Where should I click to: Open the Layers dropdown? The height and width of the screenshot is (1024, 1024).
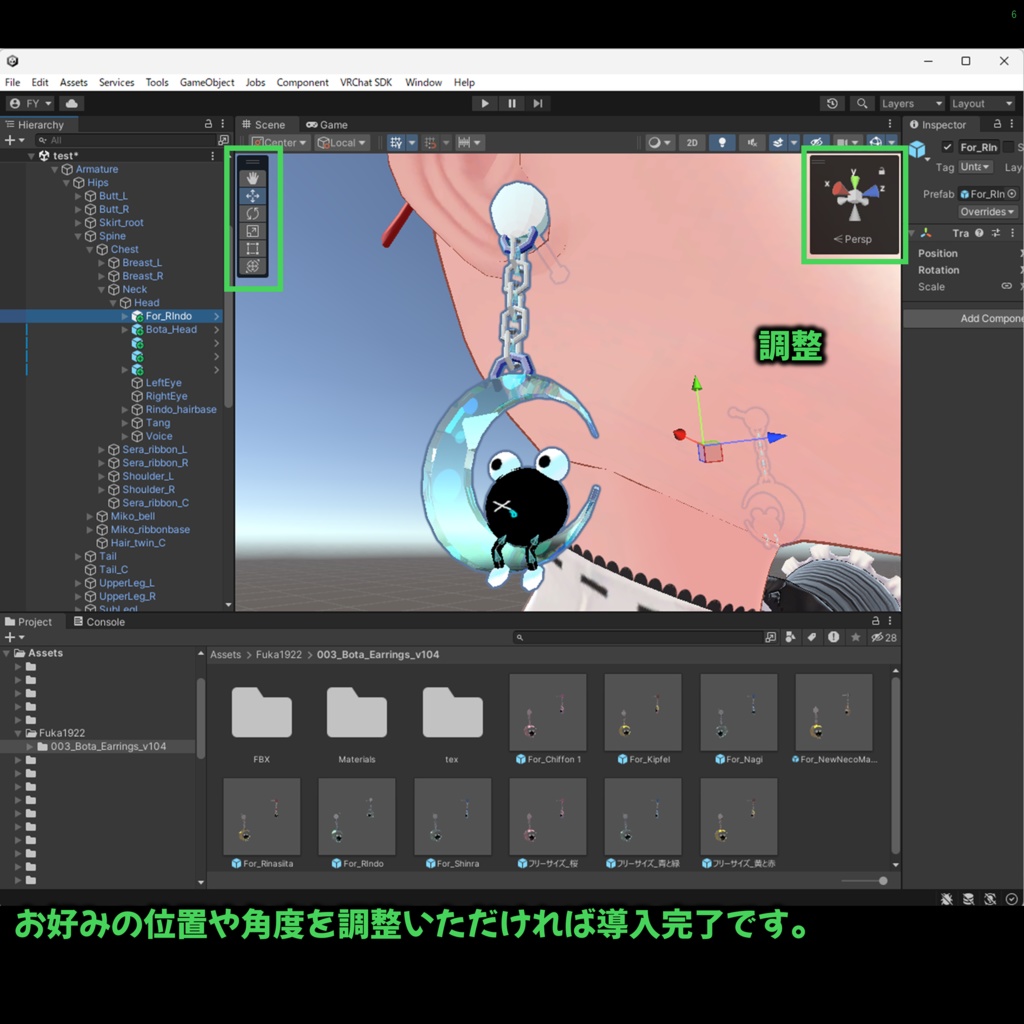click(911, 103)
